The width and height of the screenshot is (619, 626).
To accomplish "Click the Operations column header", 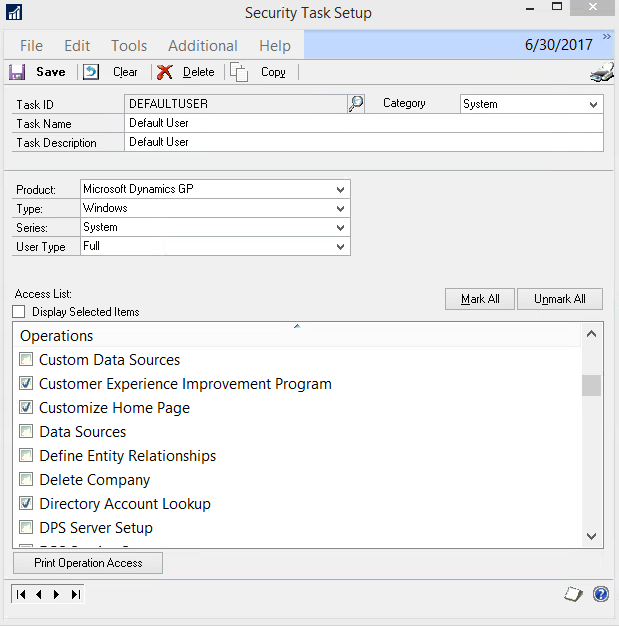I will (297, 335).
